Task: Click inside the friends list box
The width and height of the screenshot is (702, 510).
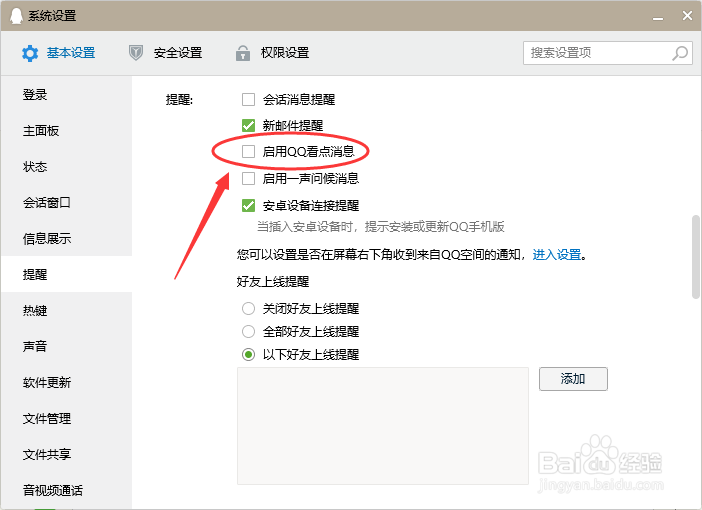Action: point(383,426)
